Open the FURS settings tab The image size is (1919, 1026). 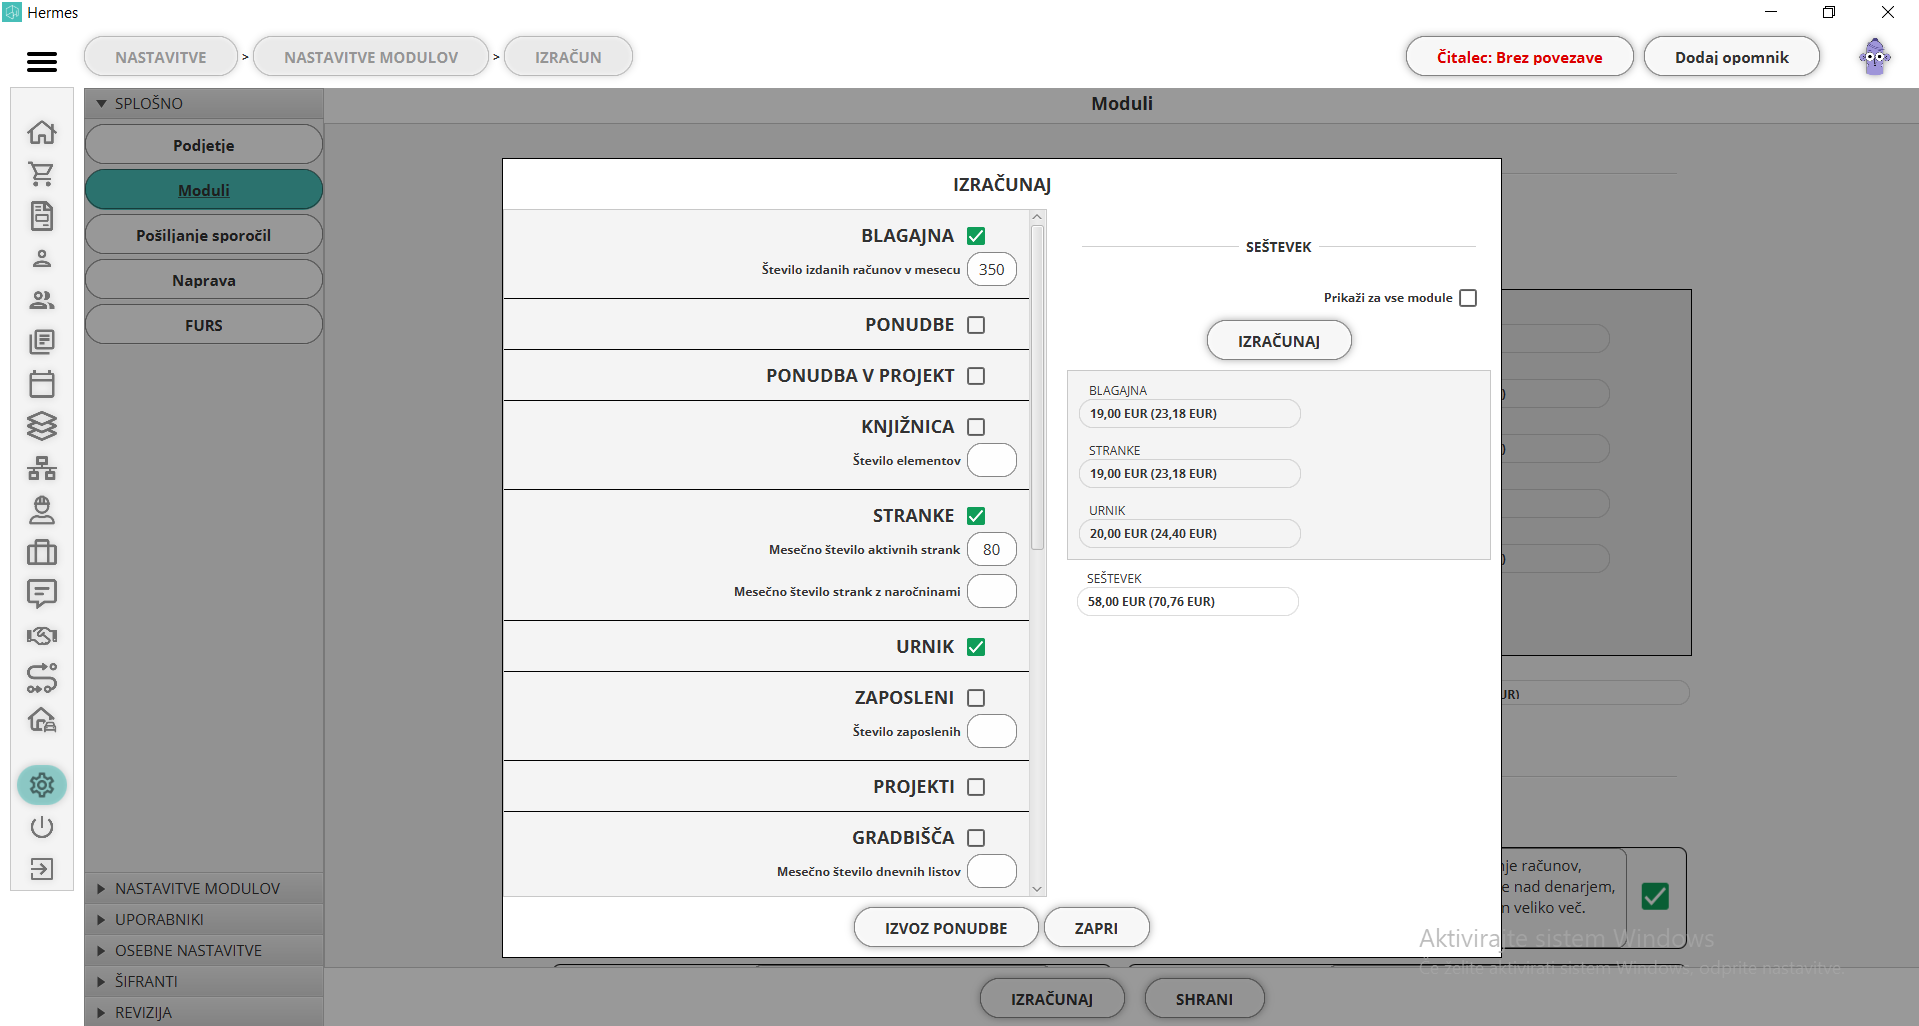(204, 325)
